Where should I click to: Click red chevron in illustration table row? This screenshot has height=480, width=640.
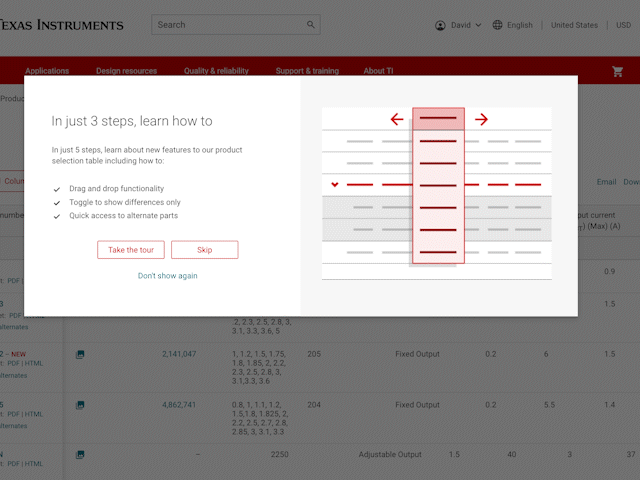point(335,184)
